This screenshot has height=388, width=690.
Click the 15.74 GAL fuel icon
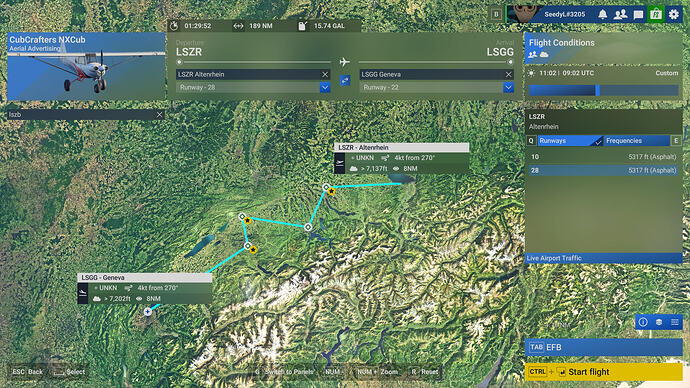click(302, 26)
